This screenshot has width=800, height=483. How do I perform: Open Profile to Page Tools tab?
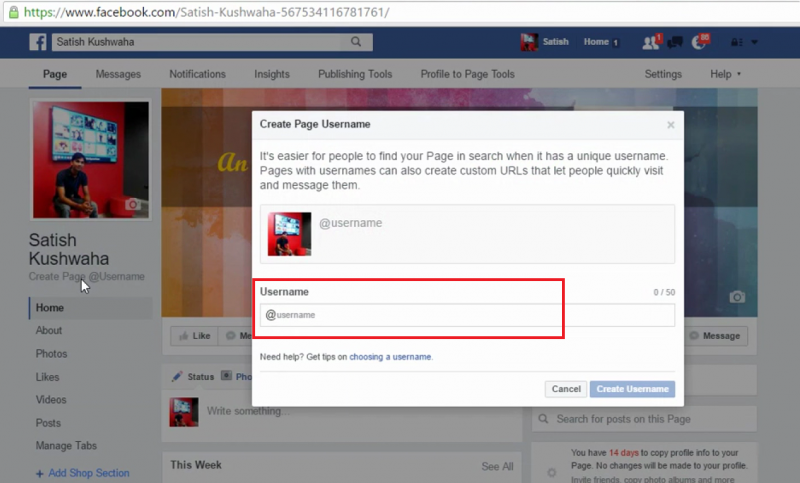[x=467, y=74]
